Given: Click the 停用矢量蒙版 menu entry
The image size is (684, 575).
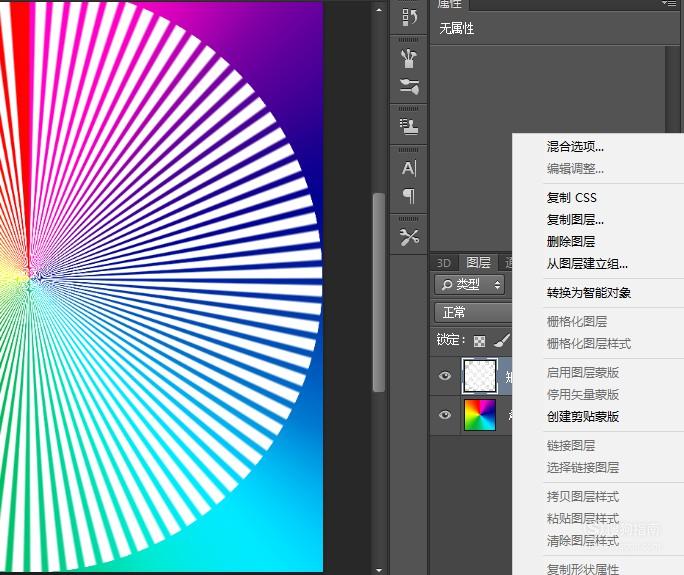Looking at the screenshot, I should tap(583, 394).
